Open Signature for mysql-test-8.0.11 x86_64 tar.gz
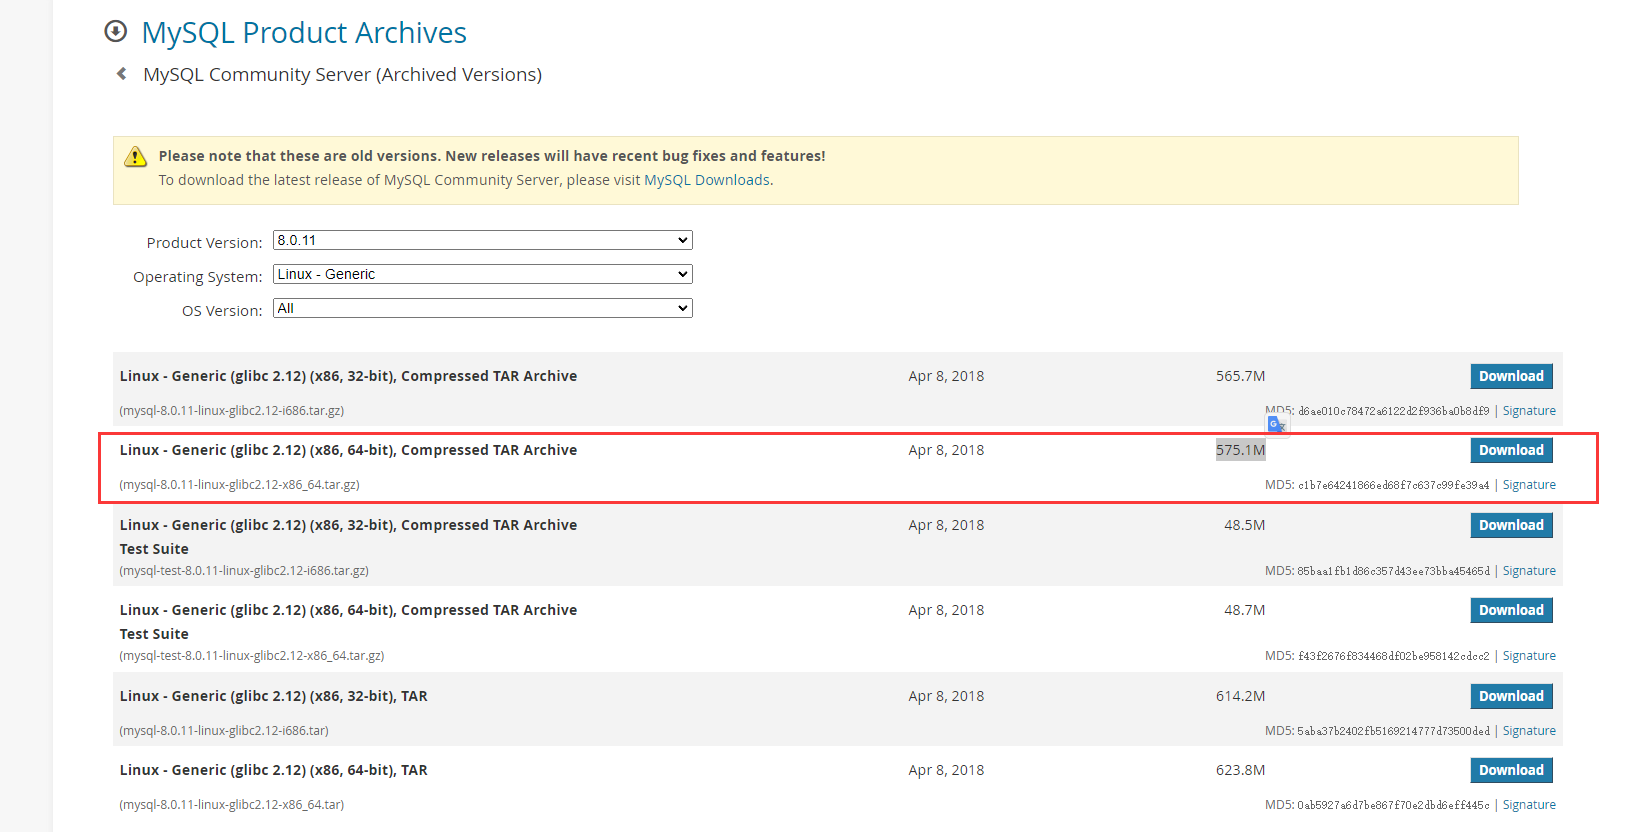1636x832 pixels. [x=1529, y=656]
